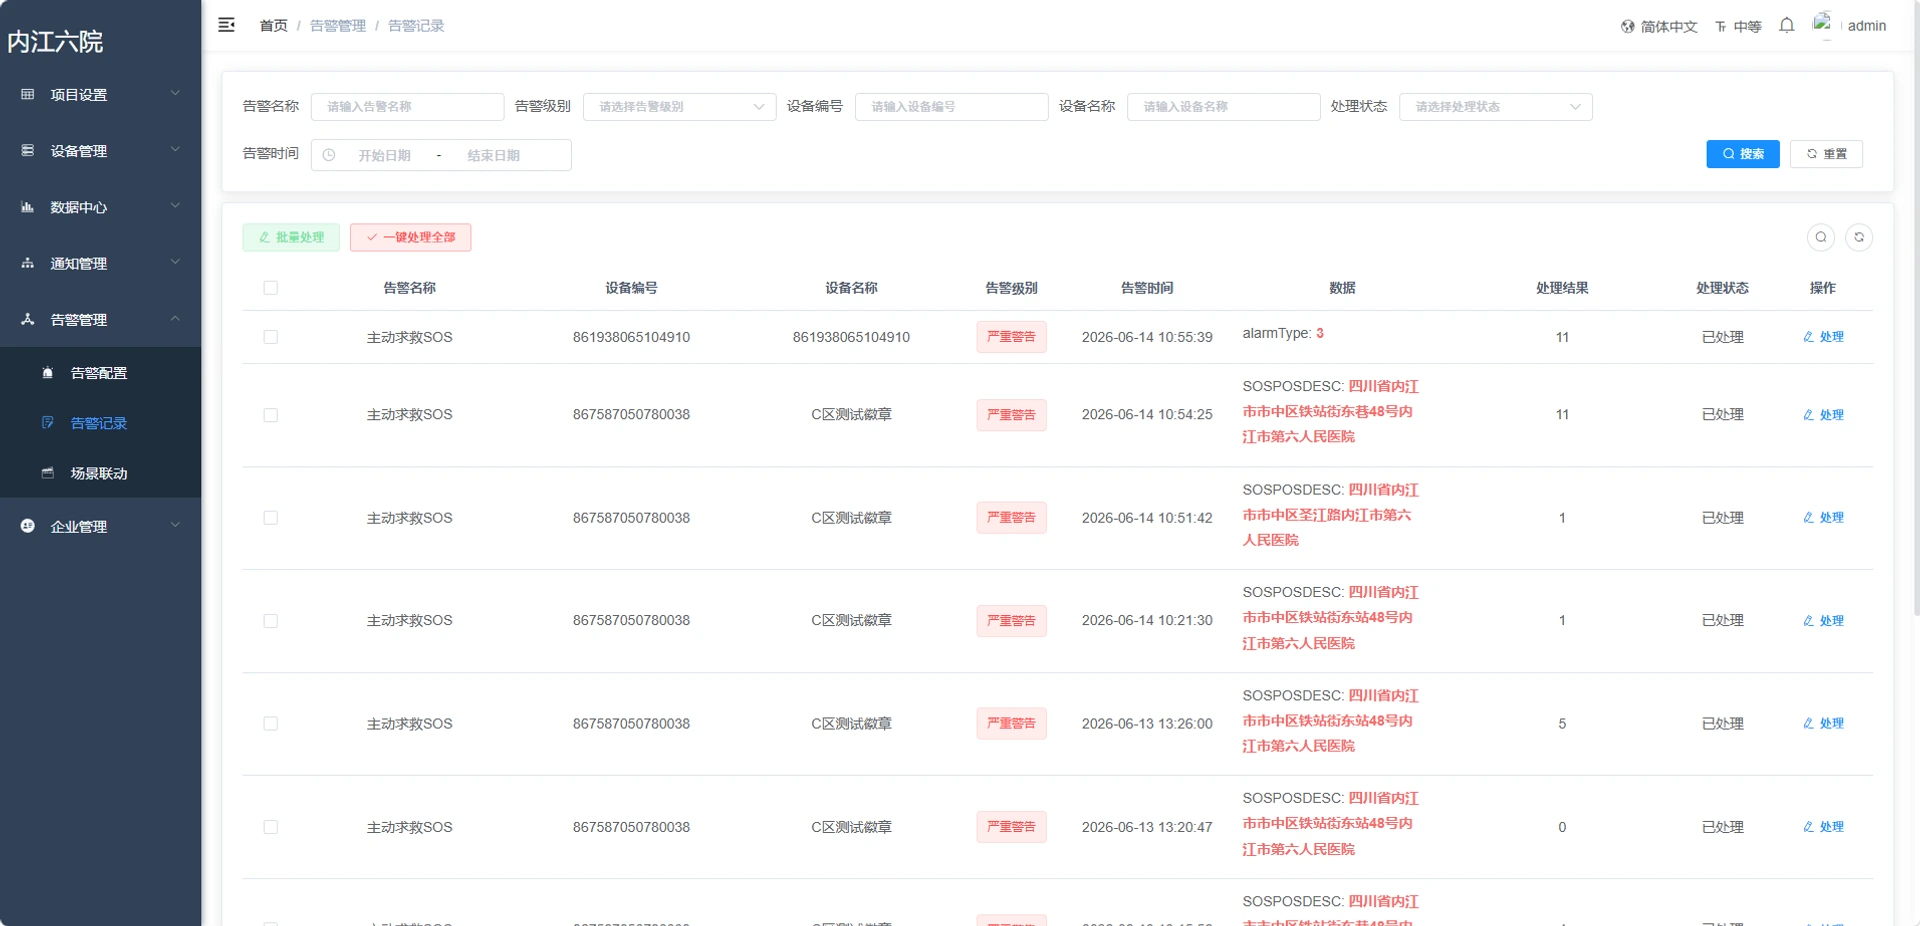
Task: Click the 场景联动 icon
Action: coord(47,473)
